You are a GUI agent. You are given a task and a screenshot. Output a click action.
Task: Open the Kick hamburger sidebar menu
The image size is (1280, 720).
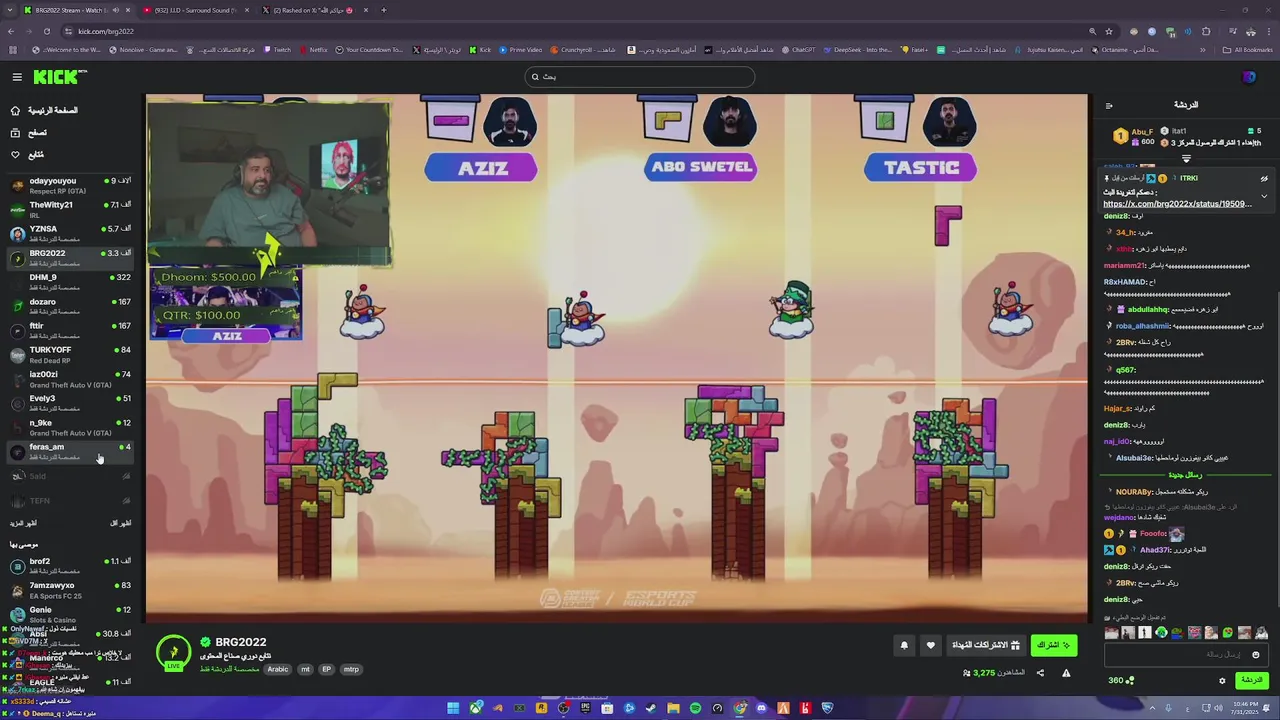pyautogui.click(x=17, y=77)
